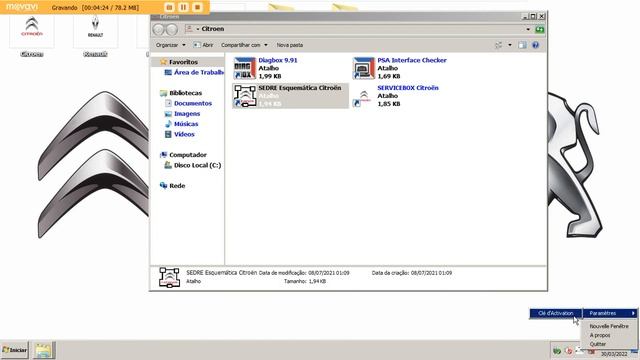Open Explorer help icon

[536, 45]
